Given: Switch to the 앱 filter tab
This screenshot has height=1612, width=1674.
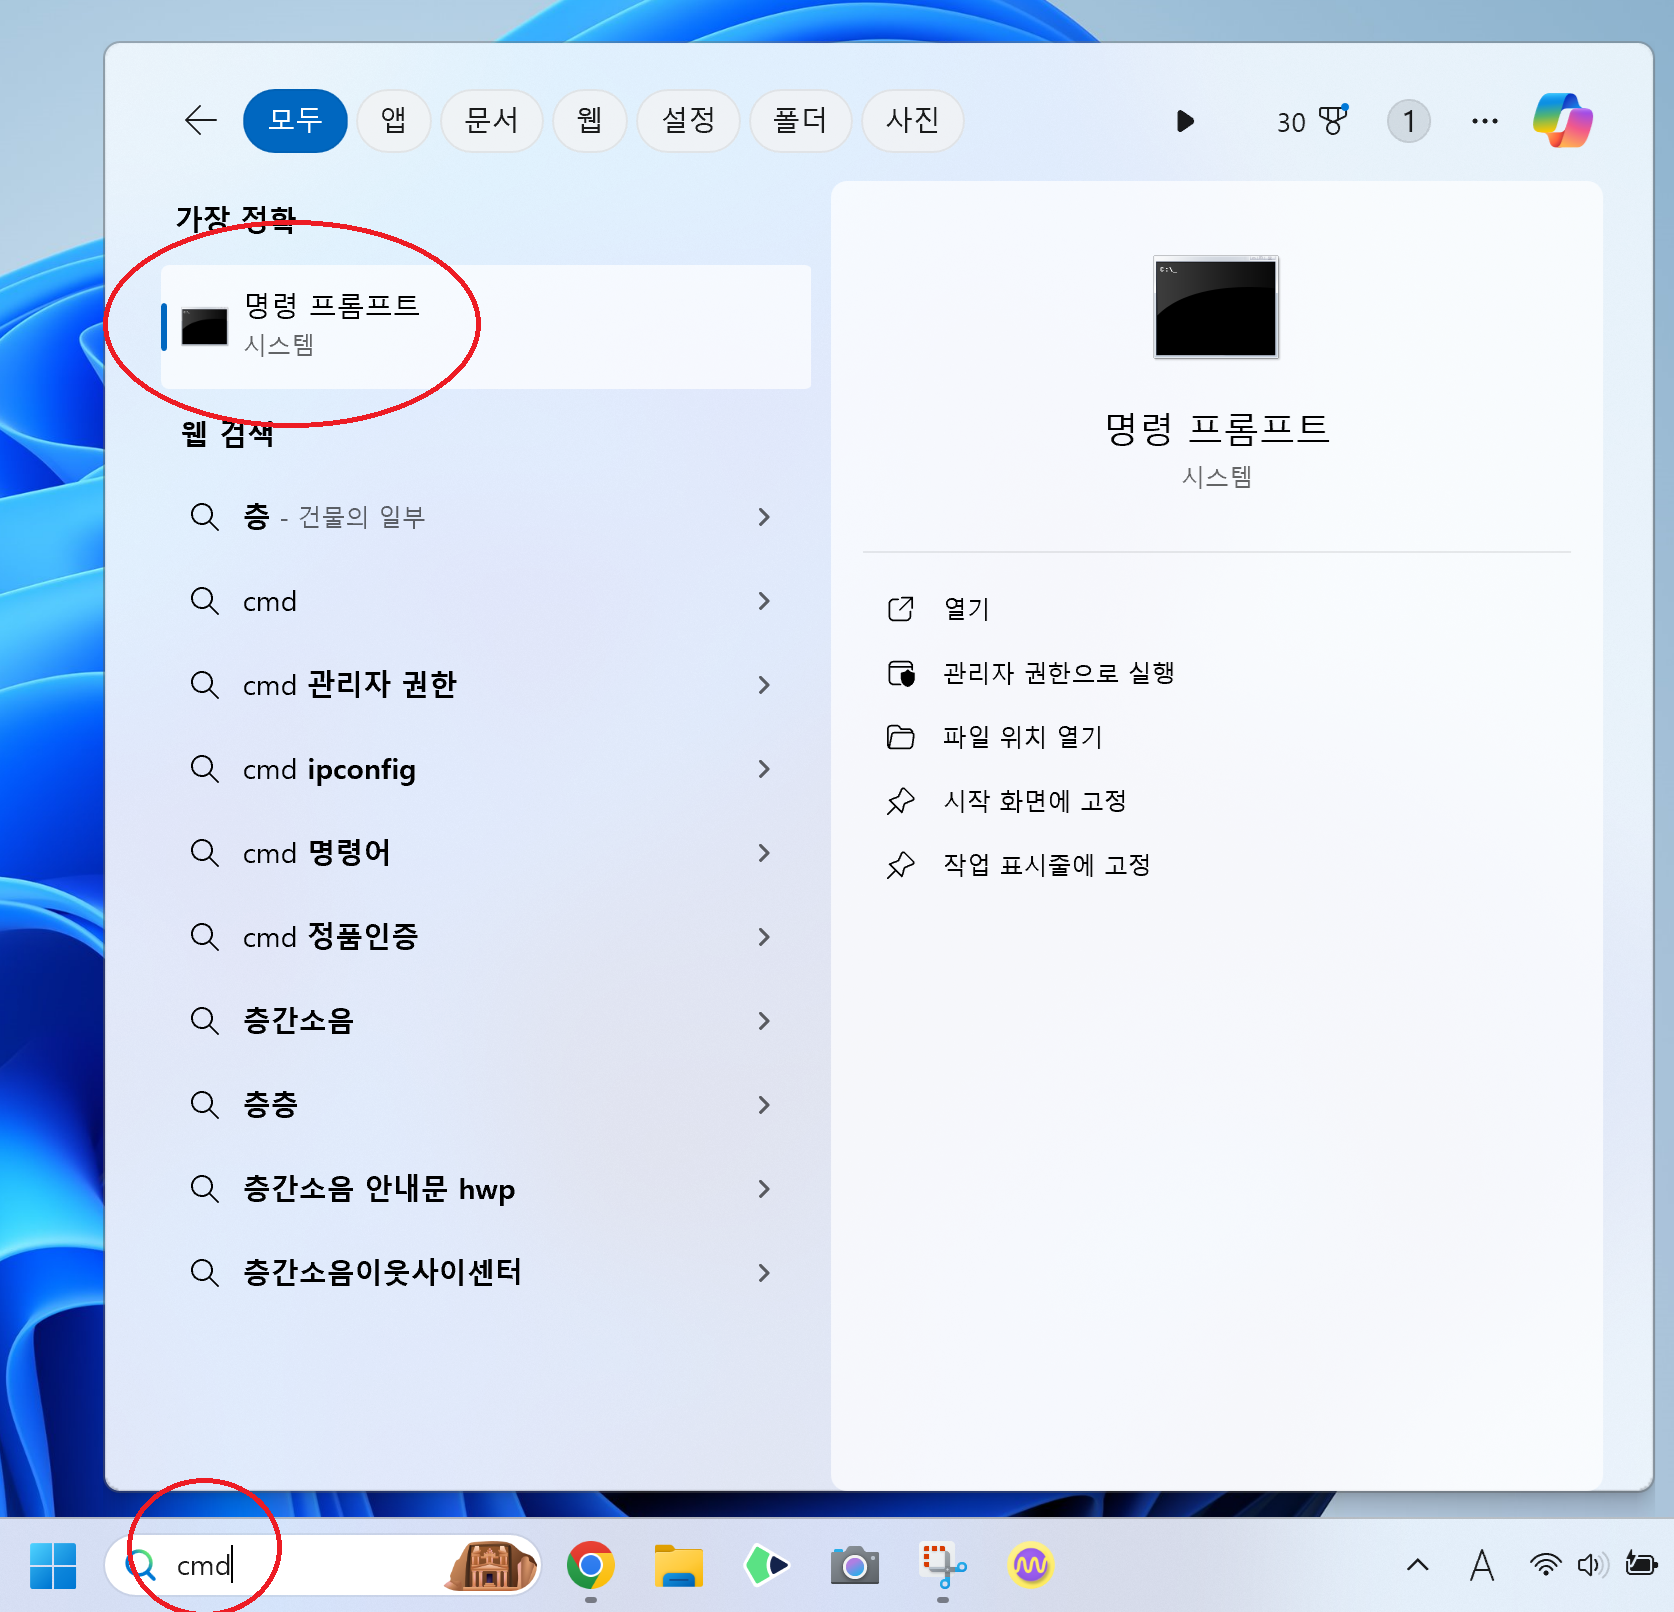Looking at the screenshot, I should (x=394, y=121).
